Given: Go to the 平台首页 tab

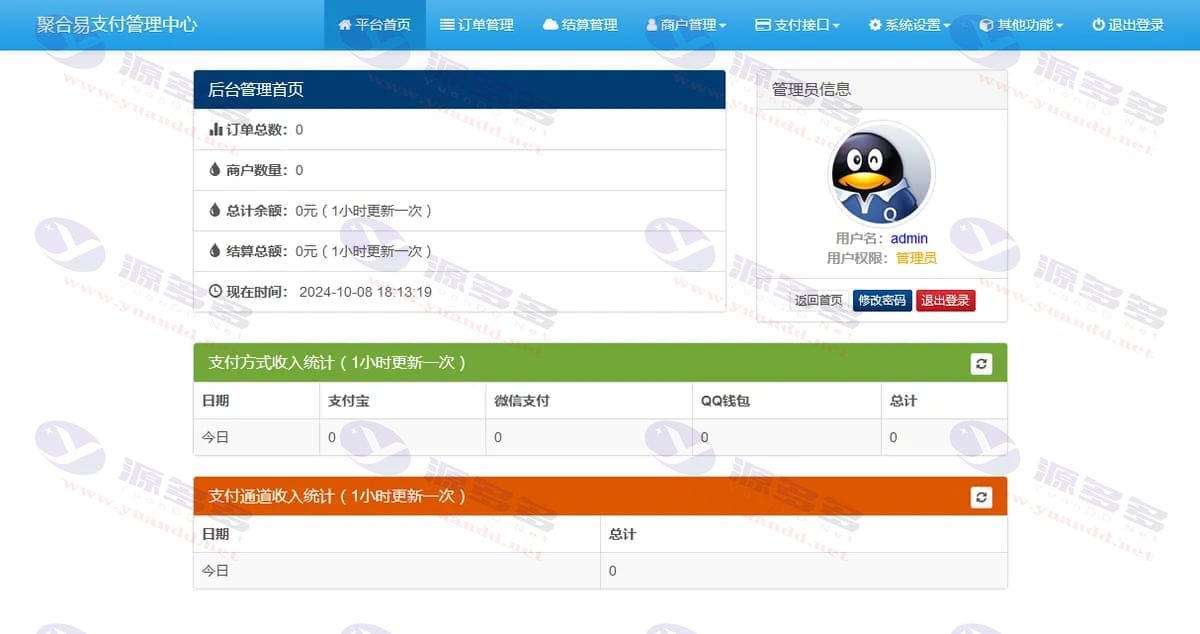Looking at the screenshot, I should pos(375,25).
